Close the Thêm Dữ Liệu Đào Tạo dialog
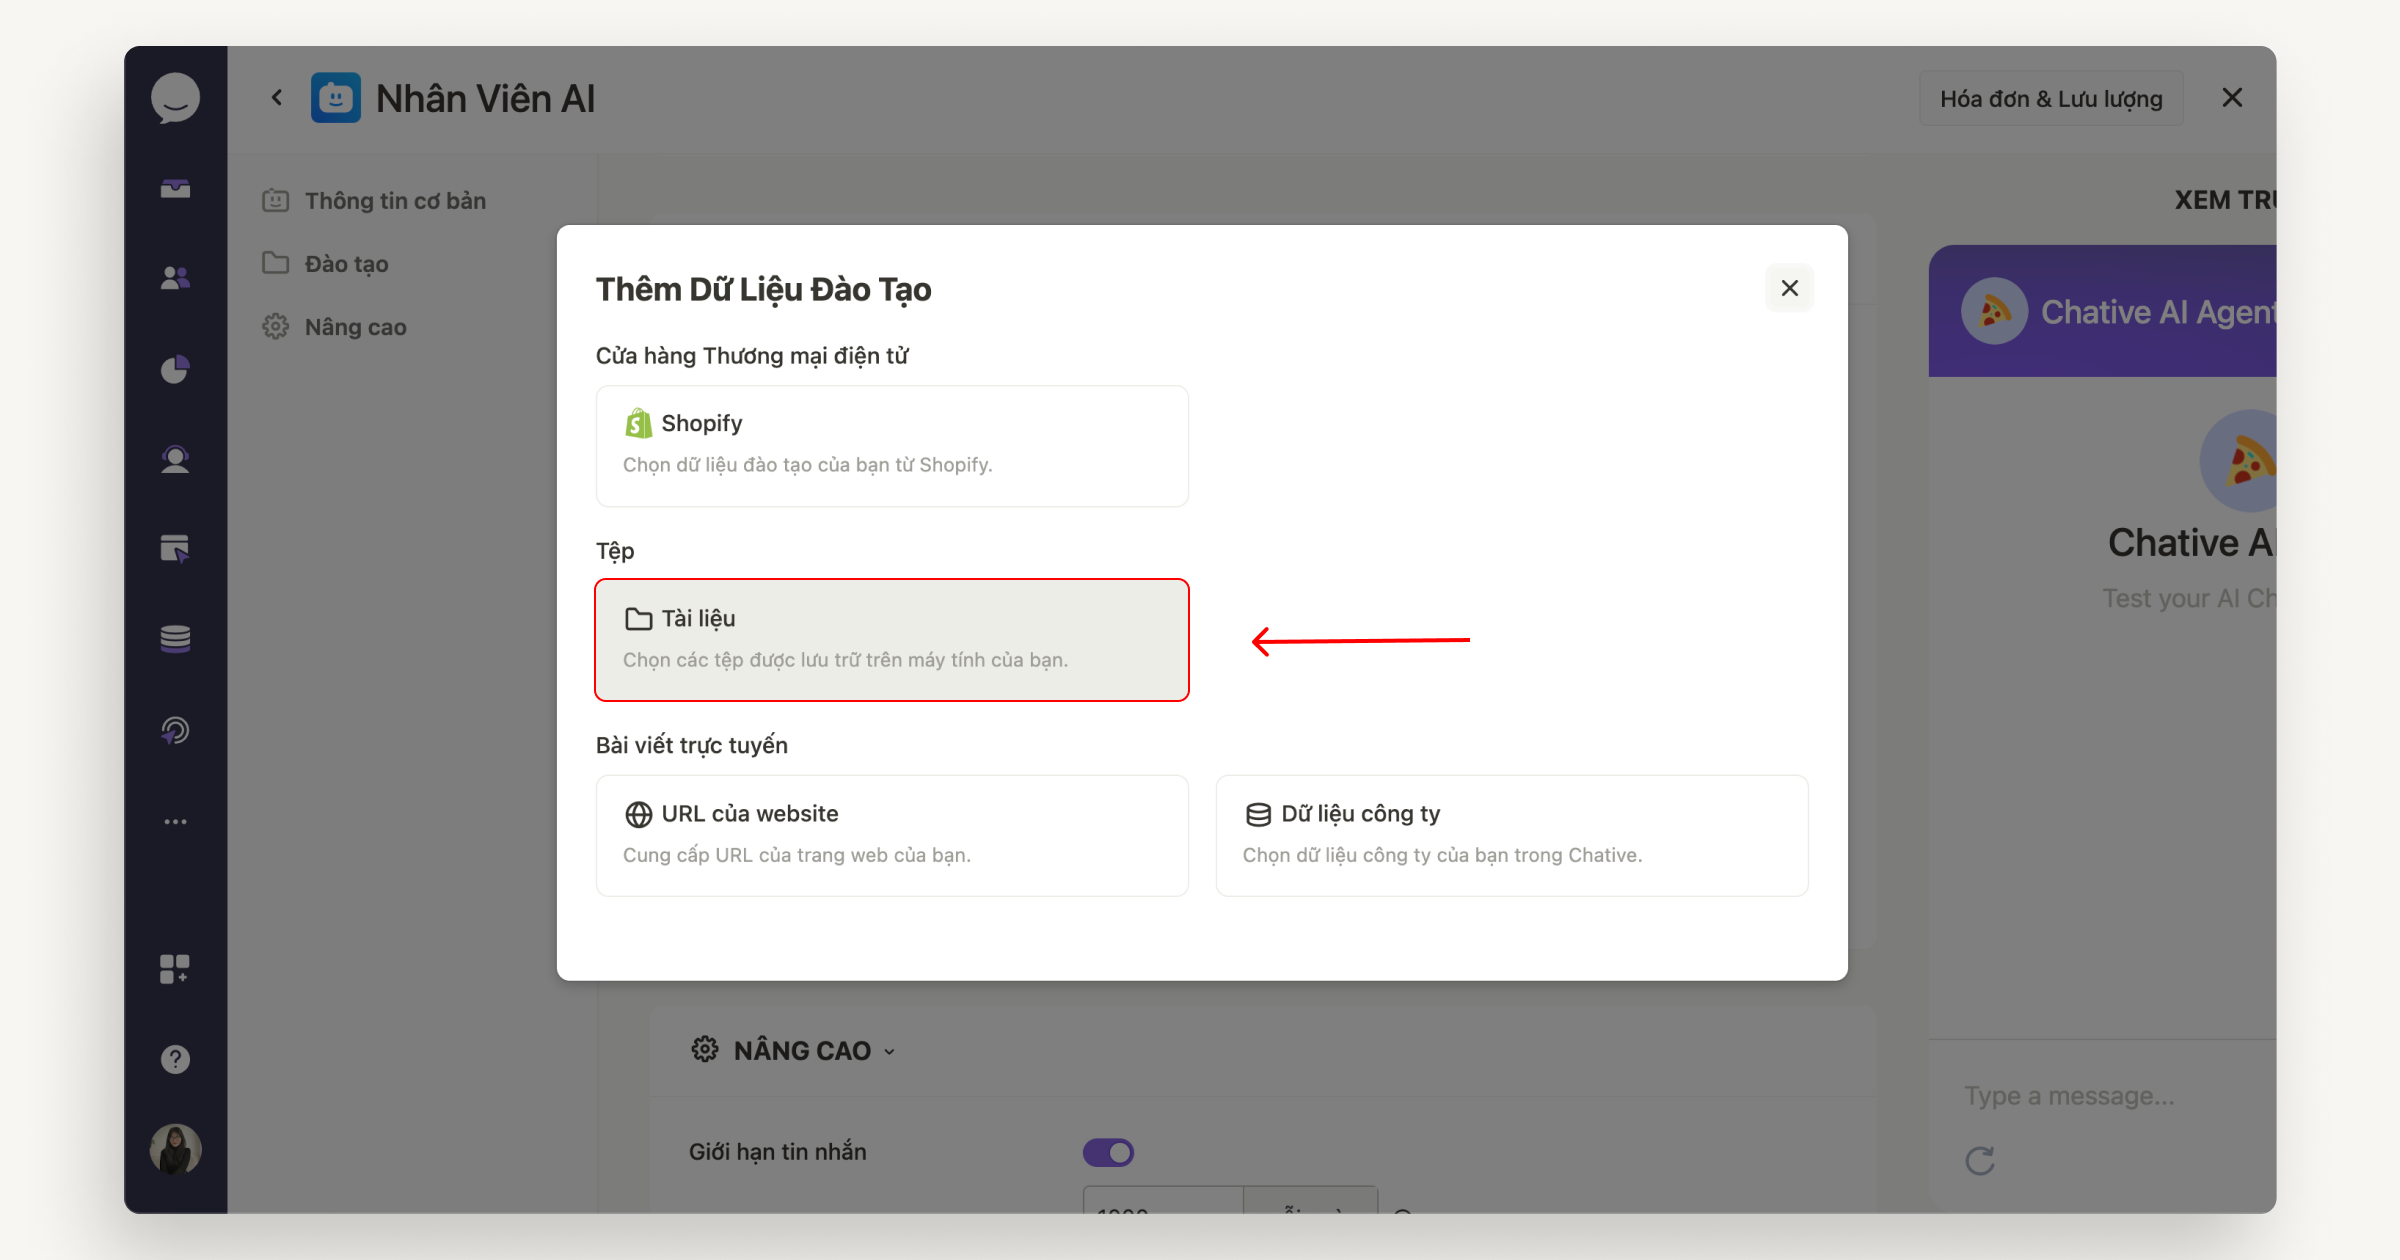2400x1260 pixels. [x=1790, y=288]
